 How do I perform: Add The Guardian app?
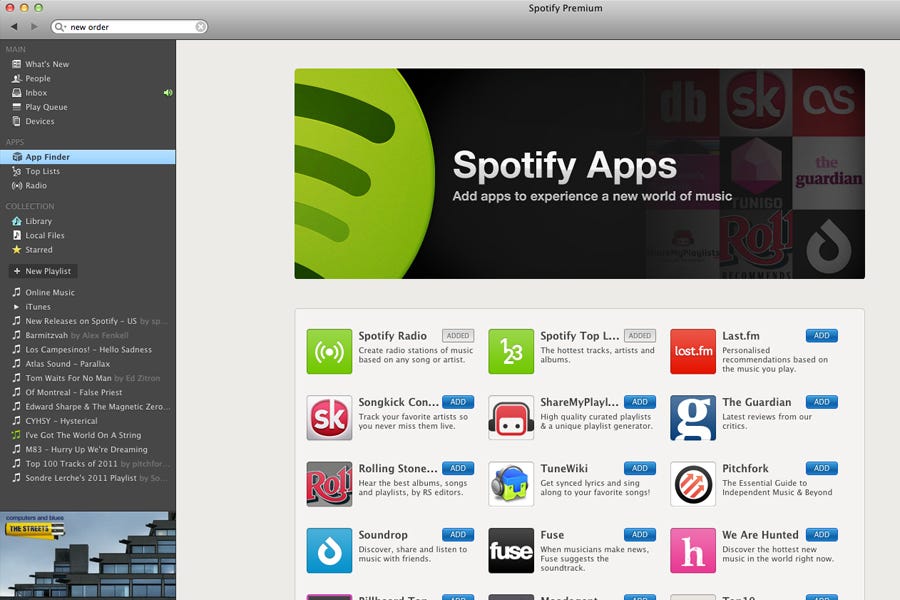pos(821,402)
